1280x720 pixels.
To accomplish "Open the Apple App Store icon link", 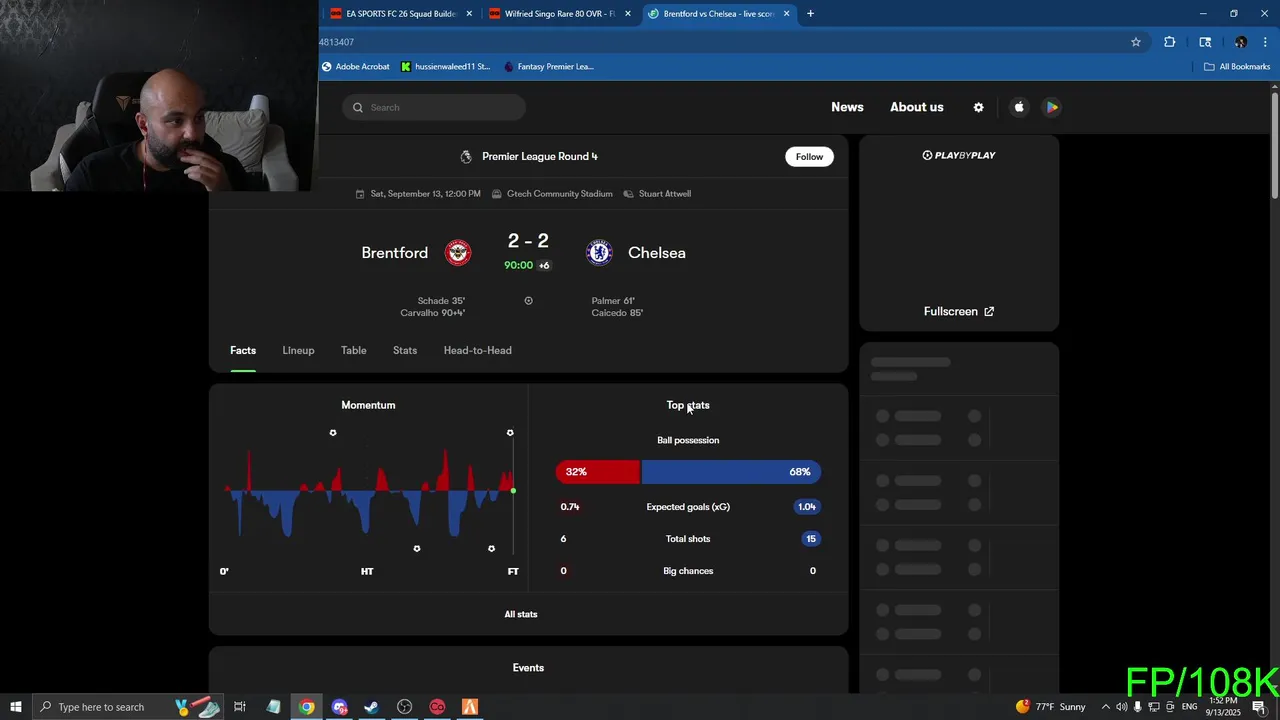I will pos(1019,107).
